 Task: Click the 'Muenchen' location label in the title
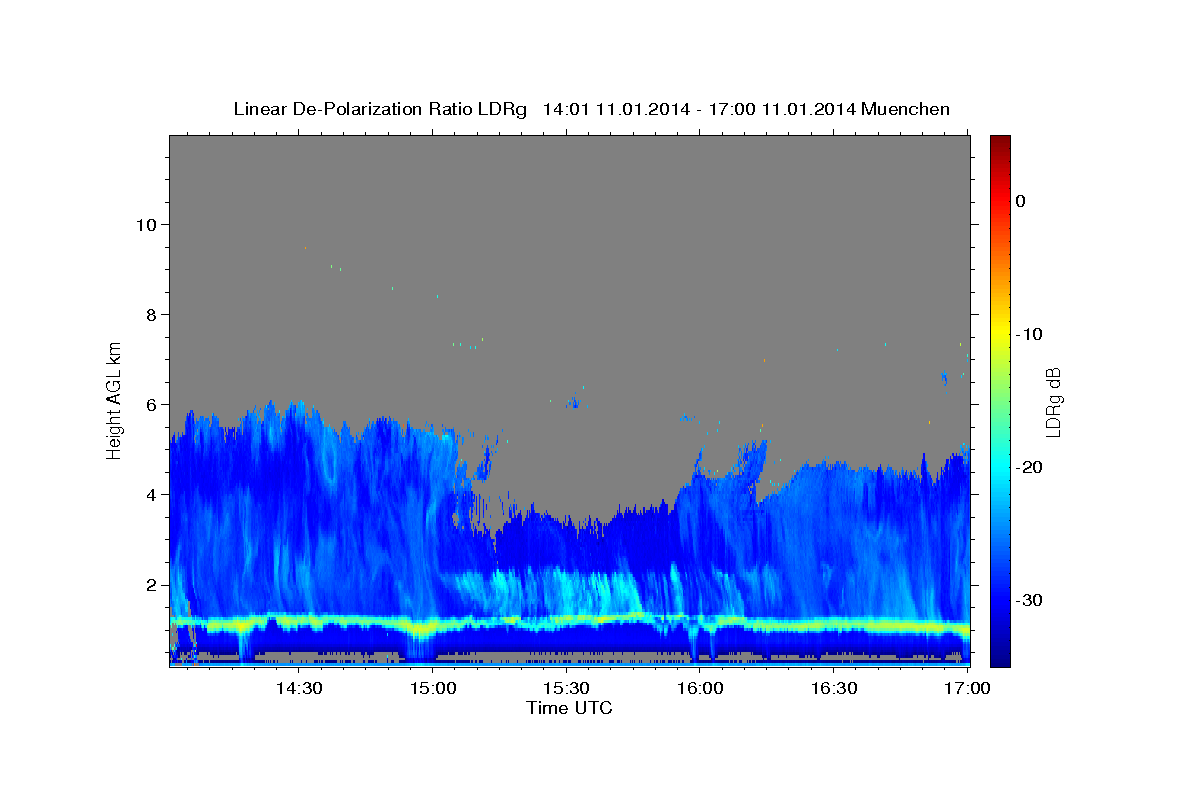point(906,109)
